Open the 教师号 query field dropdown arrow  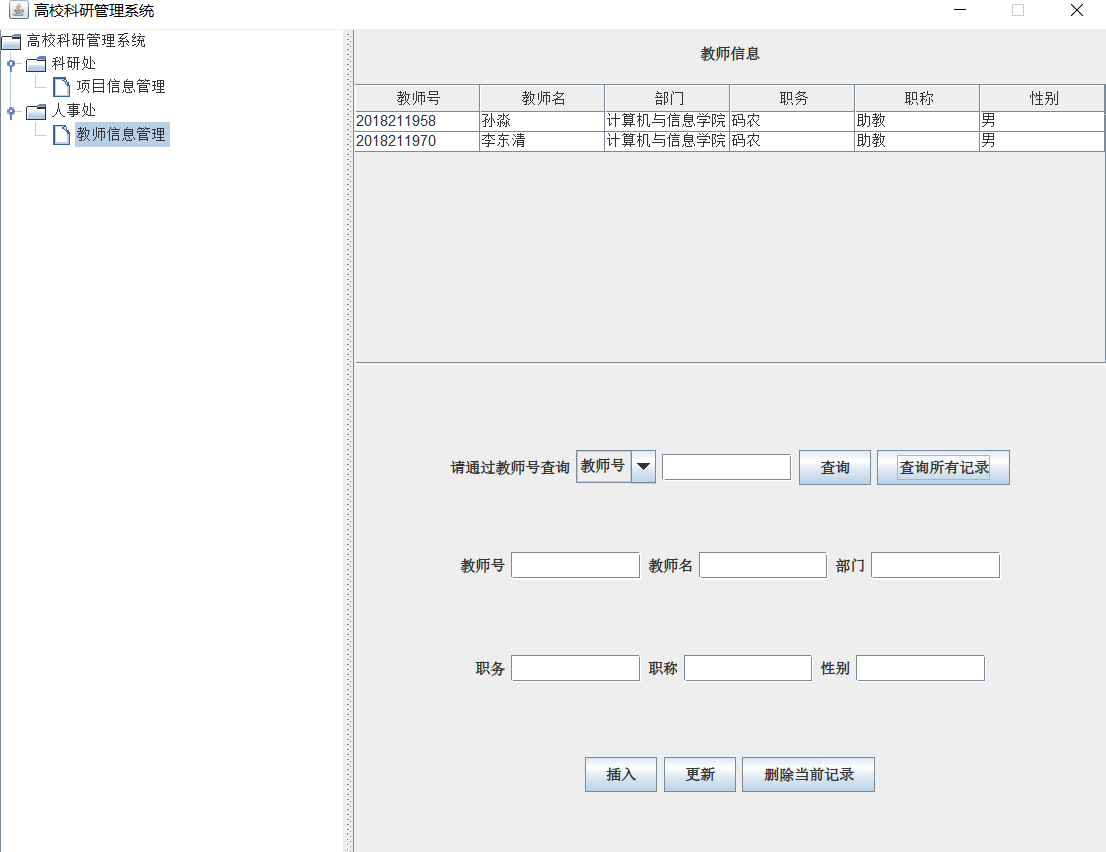643,466
